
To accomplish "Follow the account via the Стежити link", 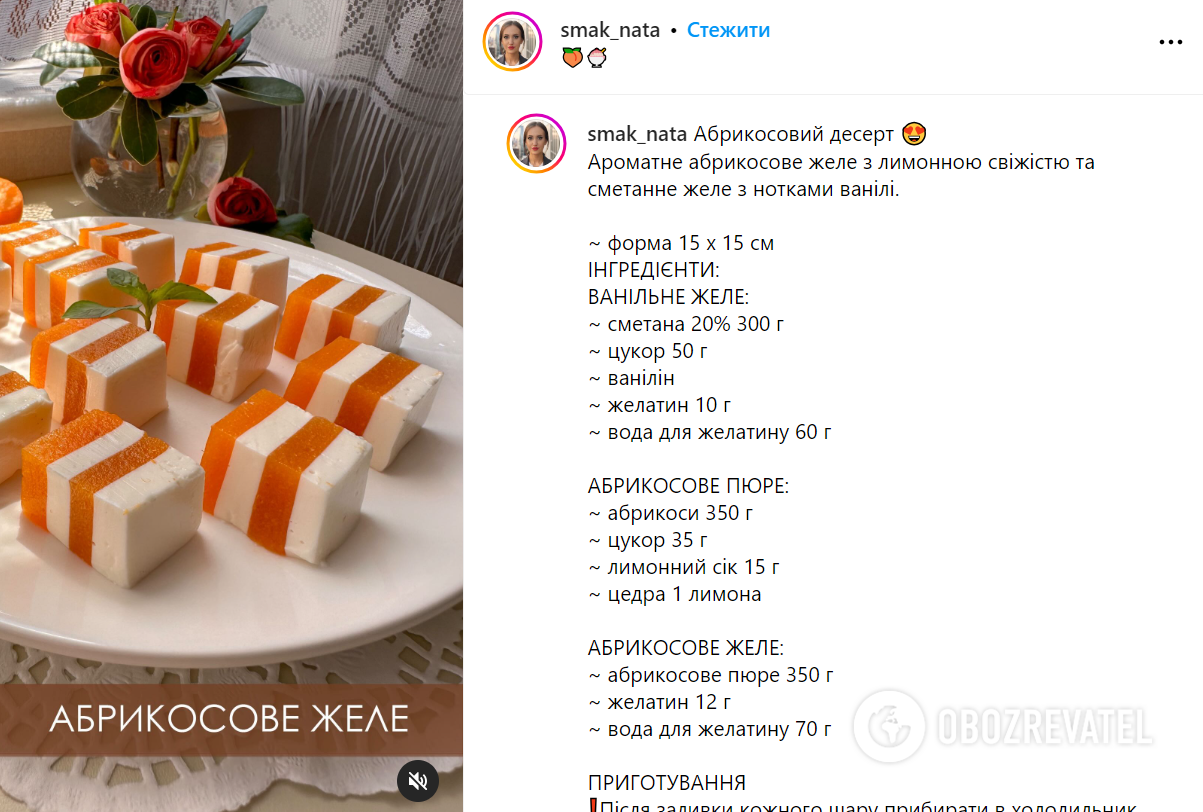I will tap(728, 30).
